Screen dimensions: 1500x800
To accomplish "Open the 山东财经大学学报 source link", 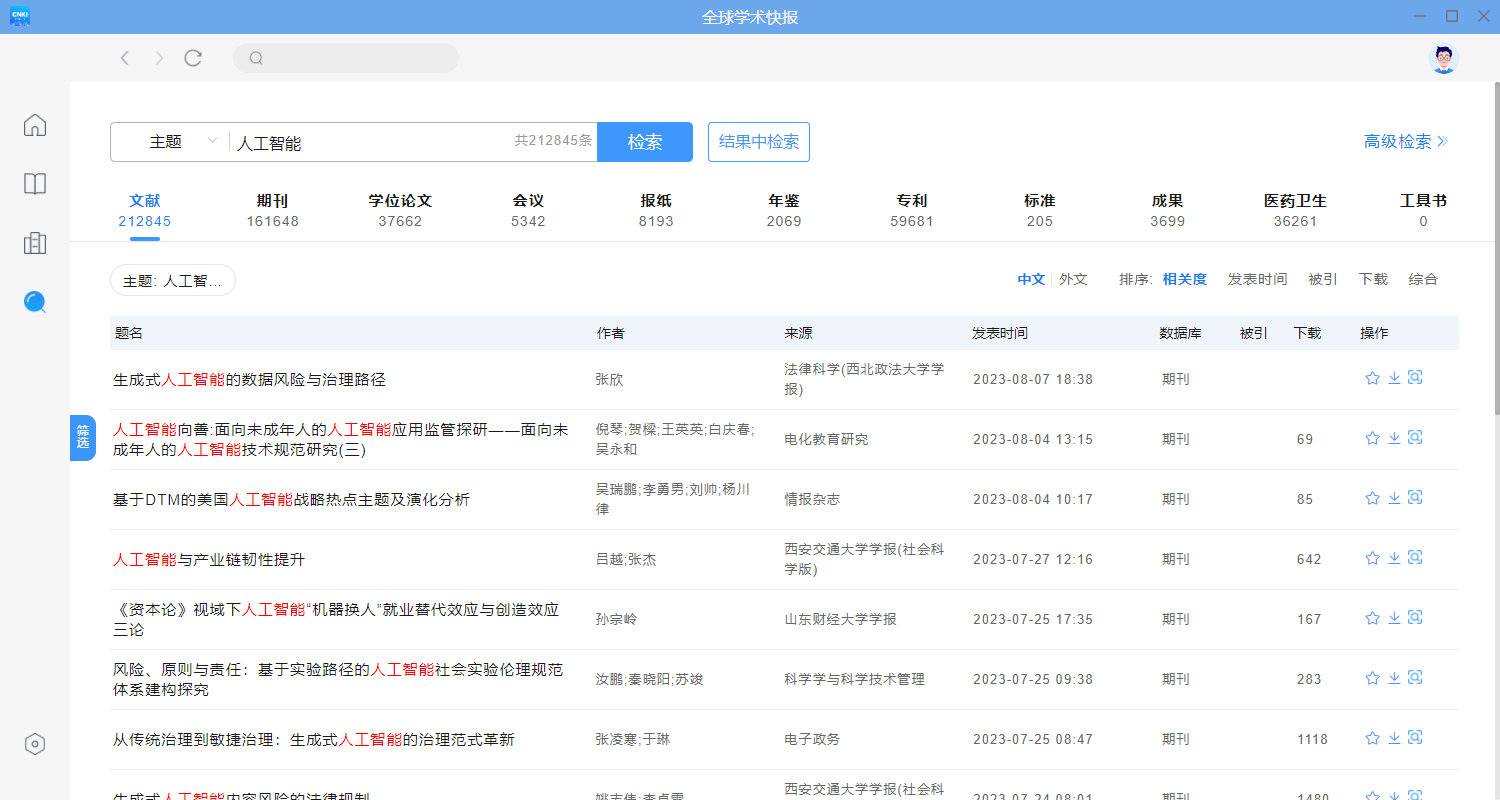I will [840, 619].
